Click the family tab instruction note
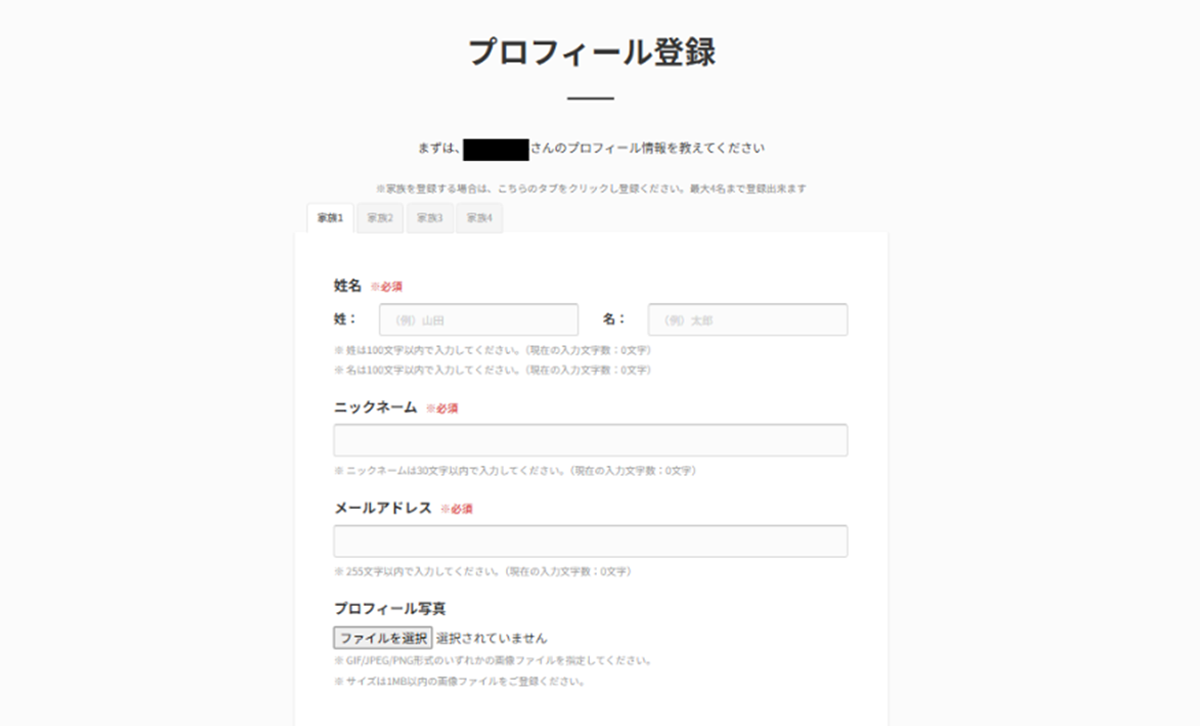 click(590, 189)
